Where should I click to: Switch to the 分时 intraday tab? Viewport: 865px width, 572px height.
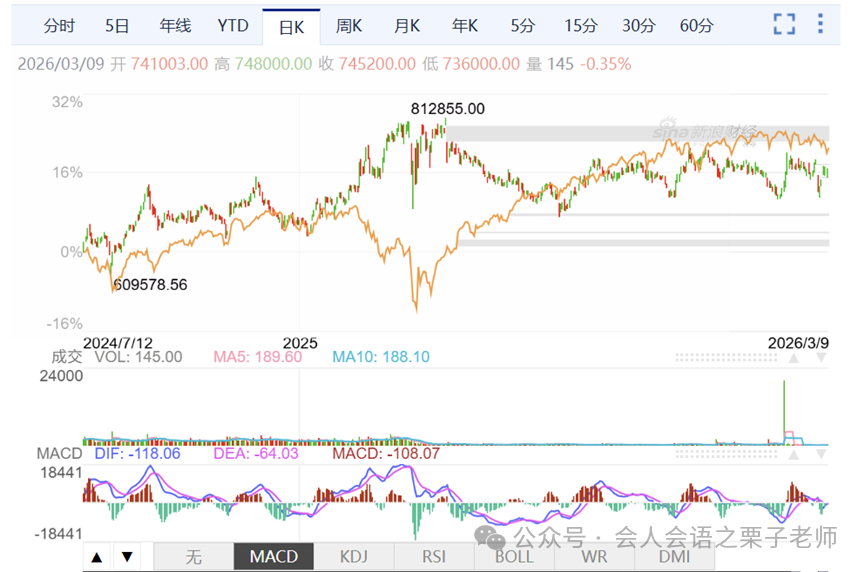pos(59,26)
